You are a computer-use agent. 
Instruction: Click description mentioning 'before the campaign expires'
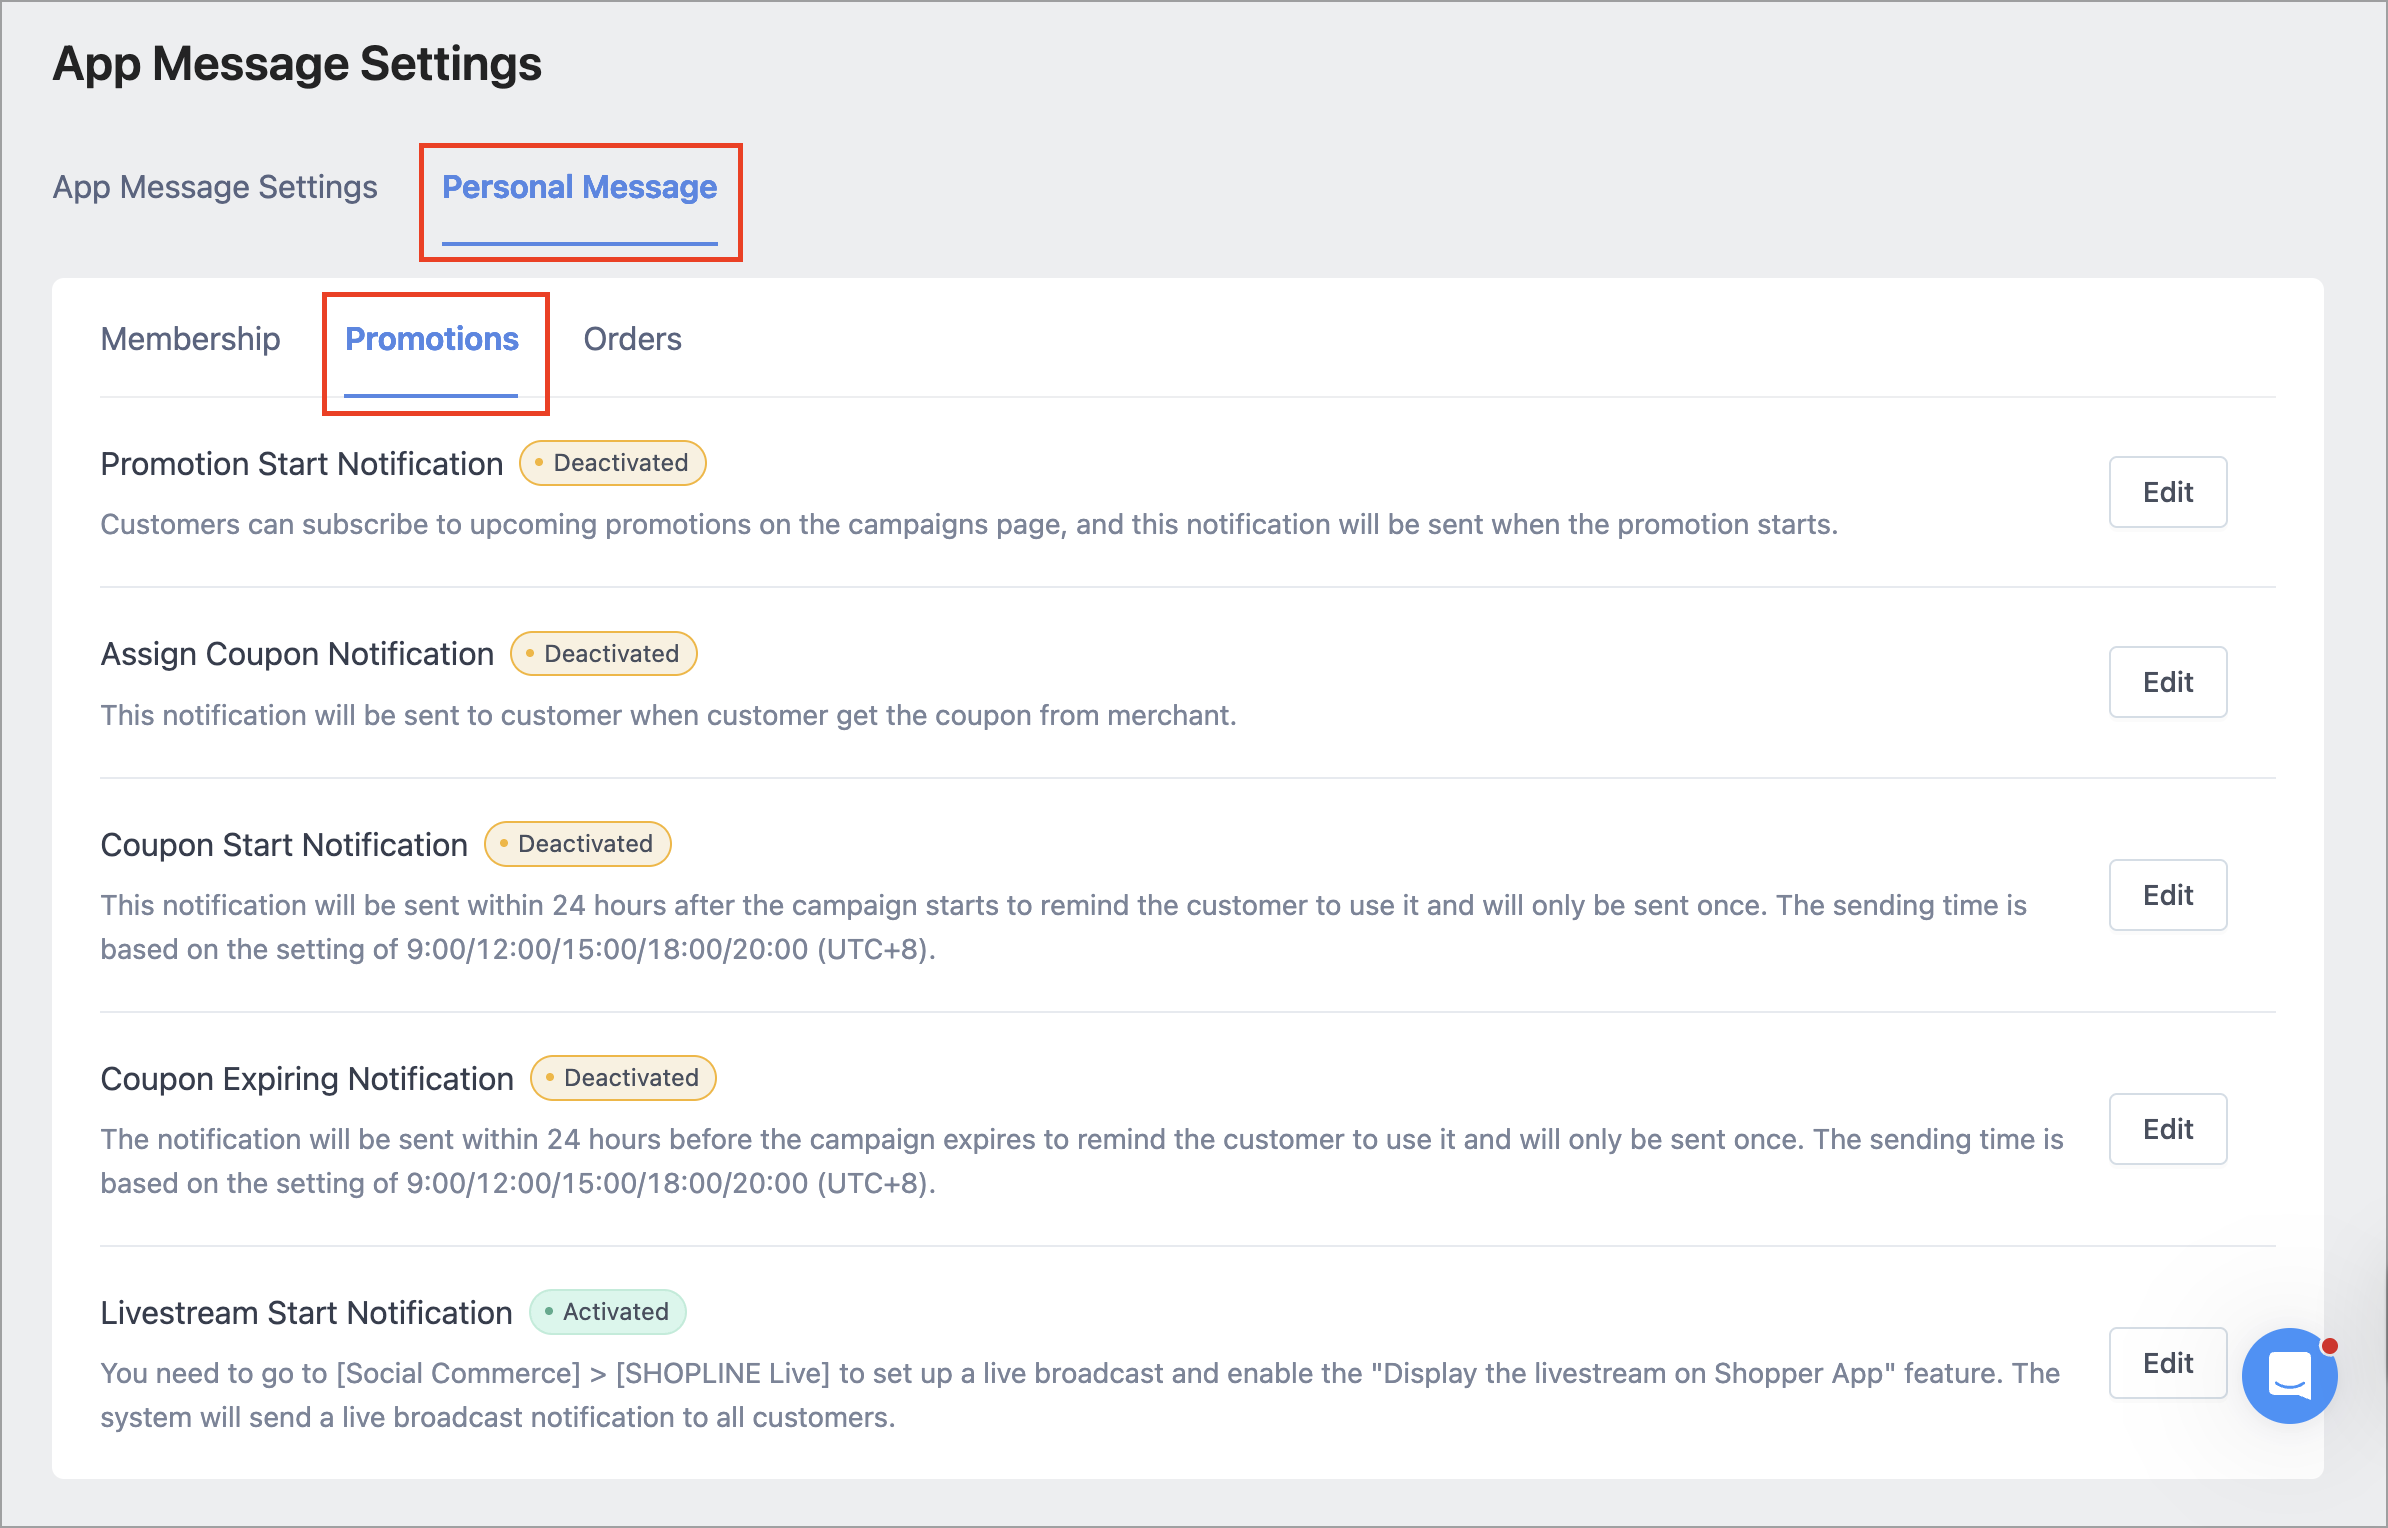point(1082,1161)
